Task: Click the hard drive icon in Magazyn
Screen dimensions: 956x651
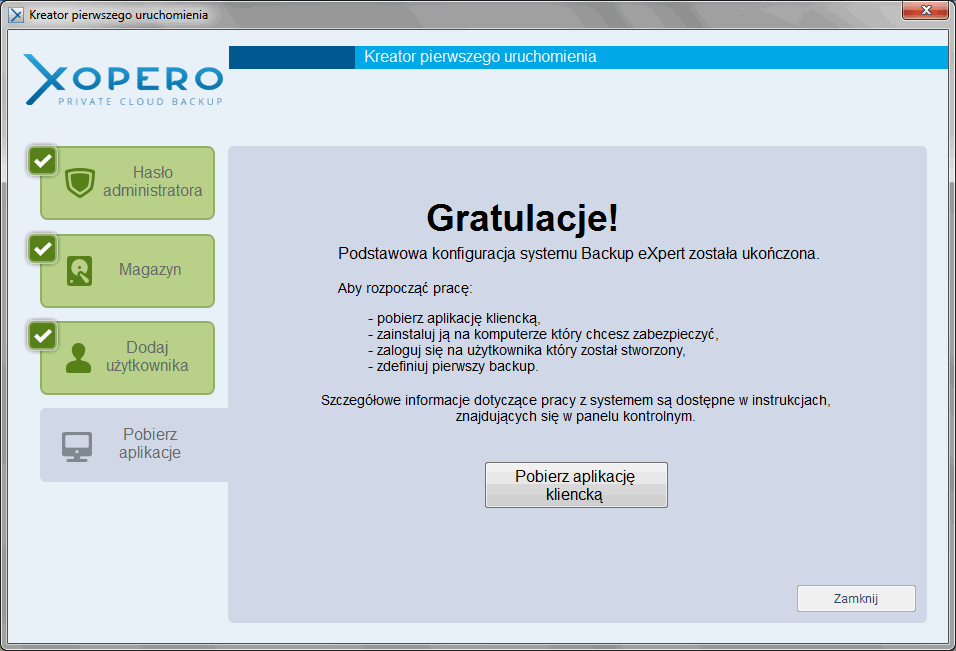Action: (79, 271)
